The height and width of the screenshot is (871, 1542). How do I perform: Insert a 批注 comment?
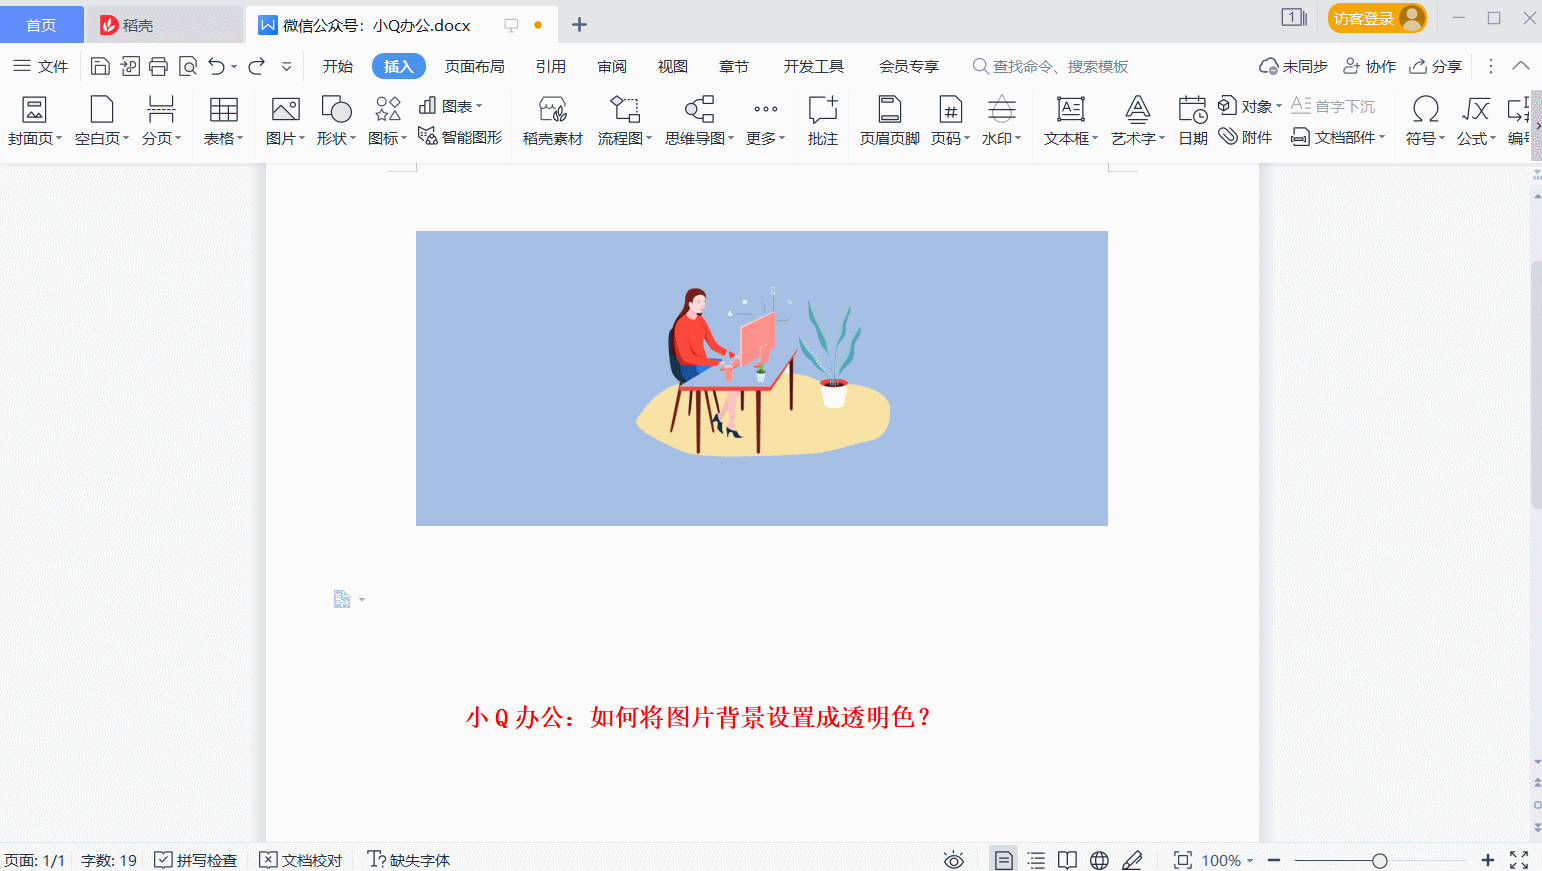click(822, 120)
